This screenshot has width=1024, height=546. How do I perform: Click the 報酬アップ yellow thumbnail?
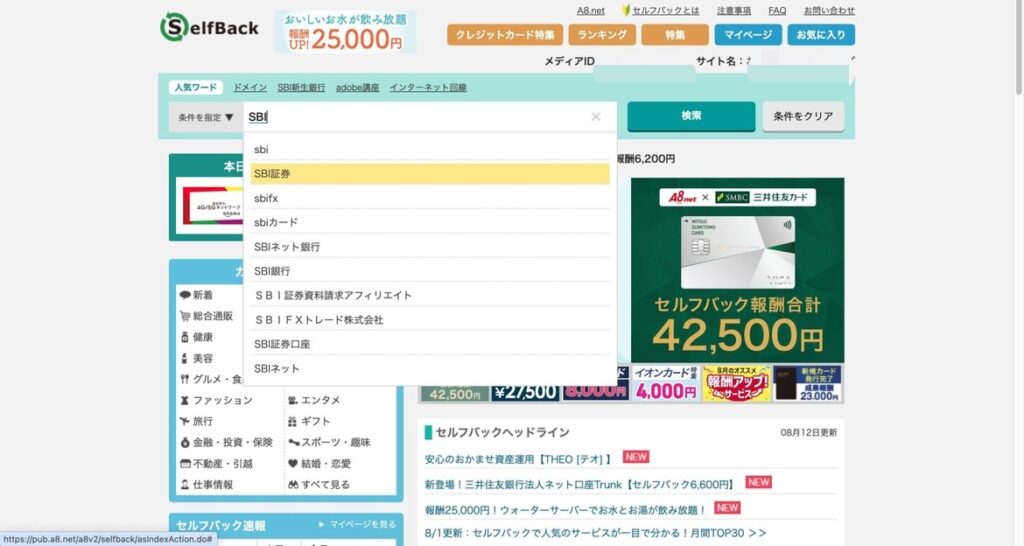pyautogui.click(x=735, y=383)
